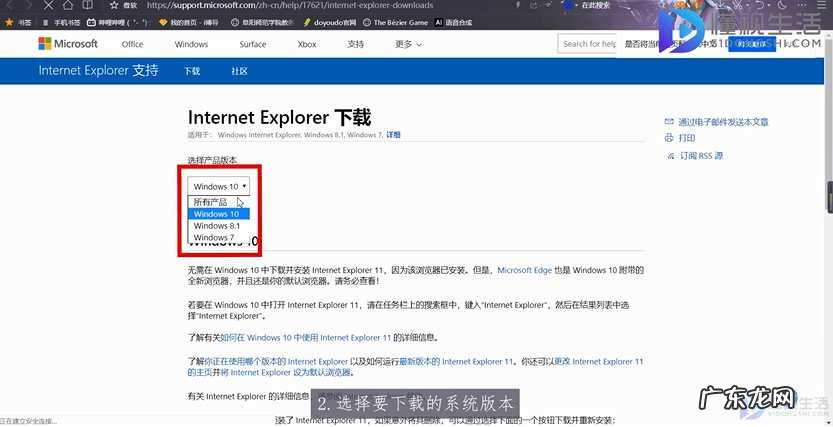Select Windows 7 from the dropdown list

218,237
